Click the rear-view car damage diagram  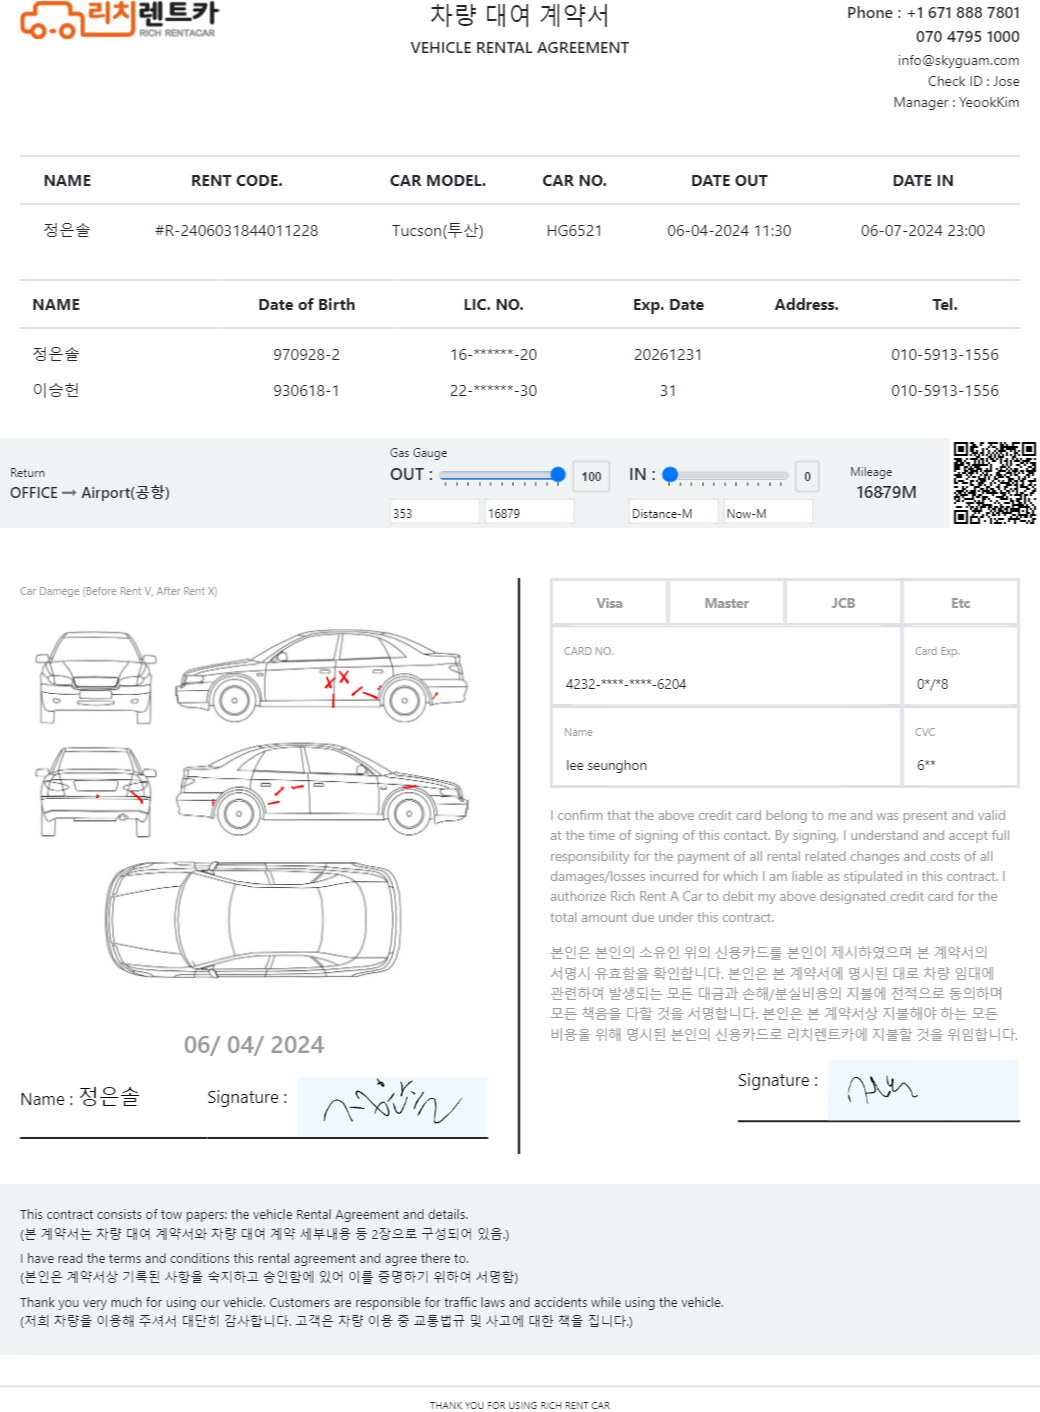point(96,791)
